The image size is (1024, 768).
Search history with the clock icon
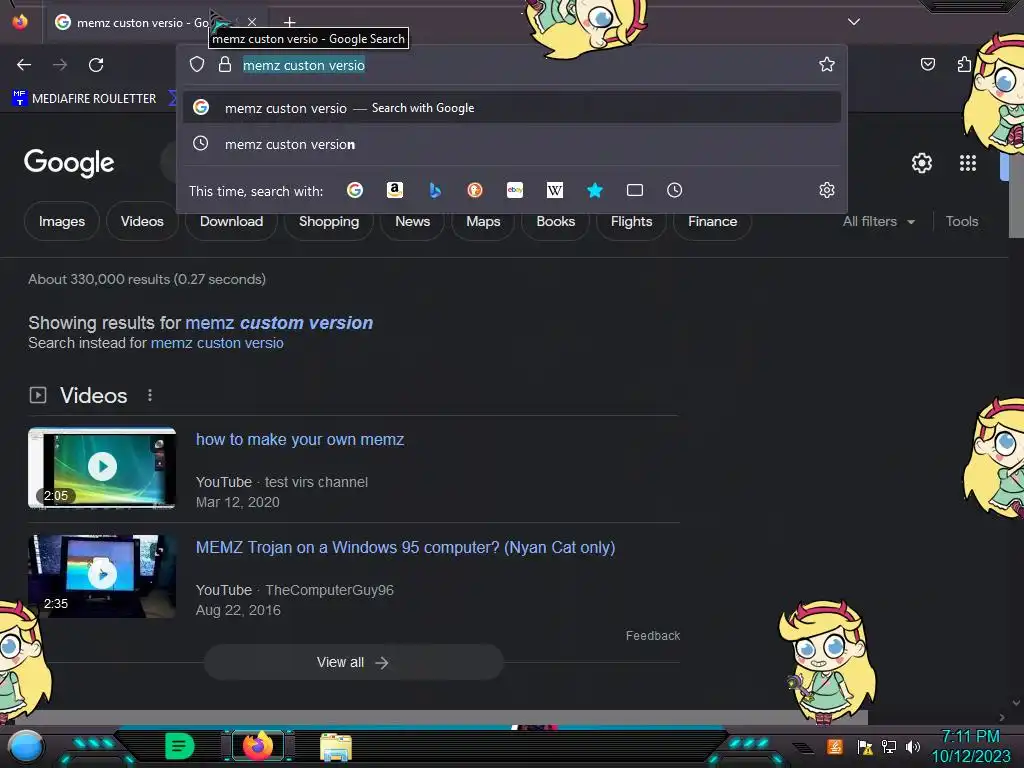click(x=675, y=190)
